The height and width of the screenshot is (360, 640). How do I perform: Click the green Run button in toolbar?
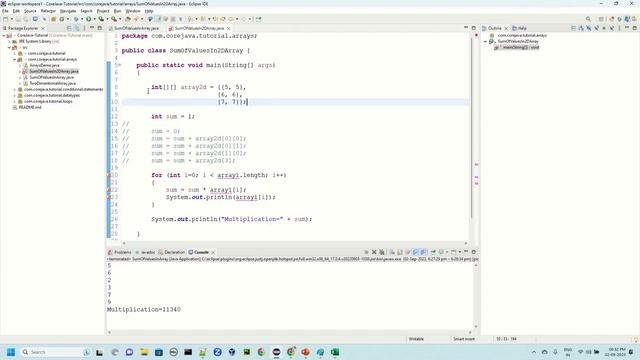tap(88, 19)
